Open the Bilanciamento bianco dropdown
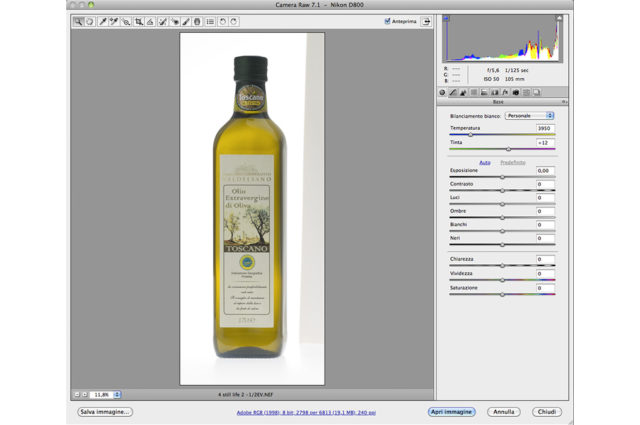 [529, 116]
